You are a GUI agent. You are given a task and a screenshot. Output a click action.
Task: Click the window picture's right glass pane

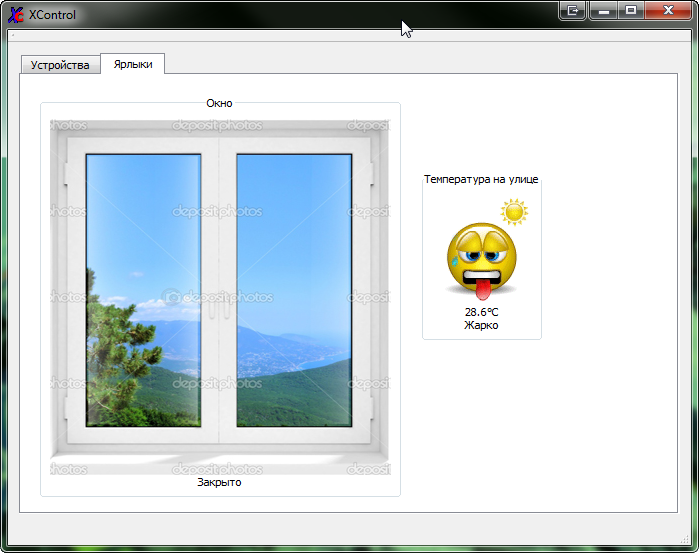[294, 290]
